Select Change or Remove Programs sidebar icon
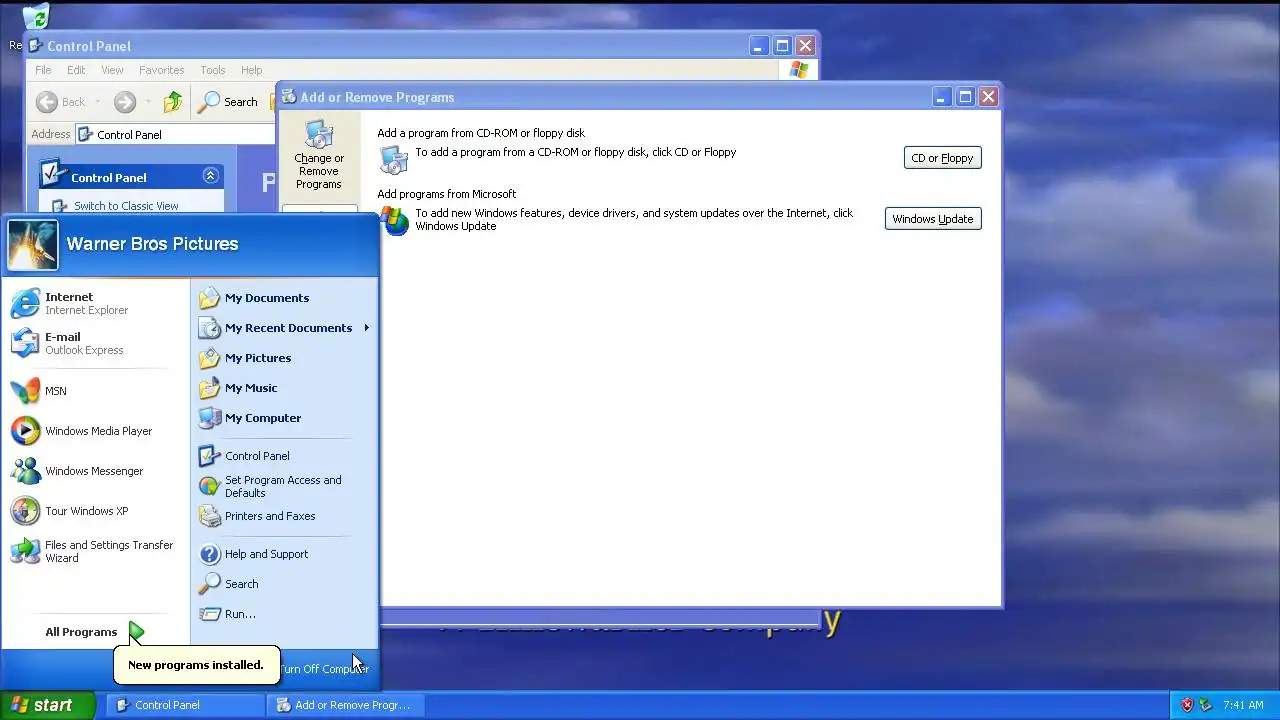This screenshot has width=1280, height=720. pos(319,156)
